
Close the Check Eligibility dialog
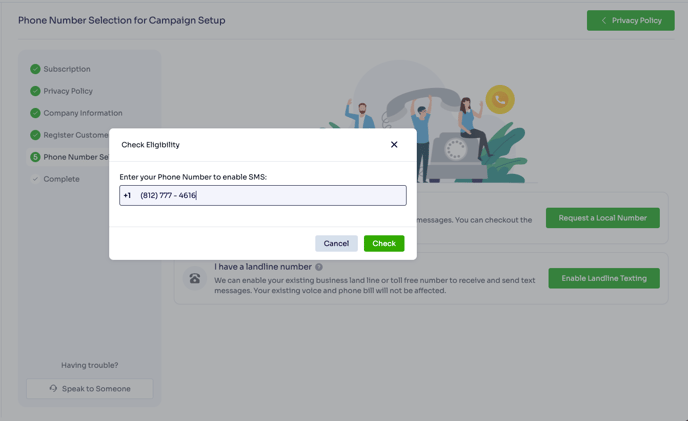click(x=394, y=145)
